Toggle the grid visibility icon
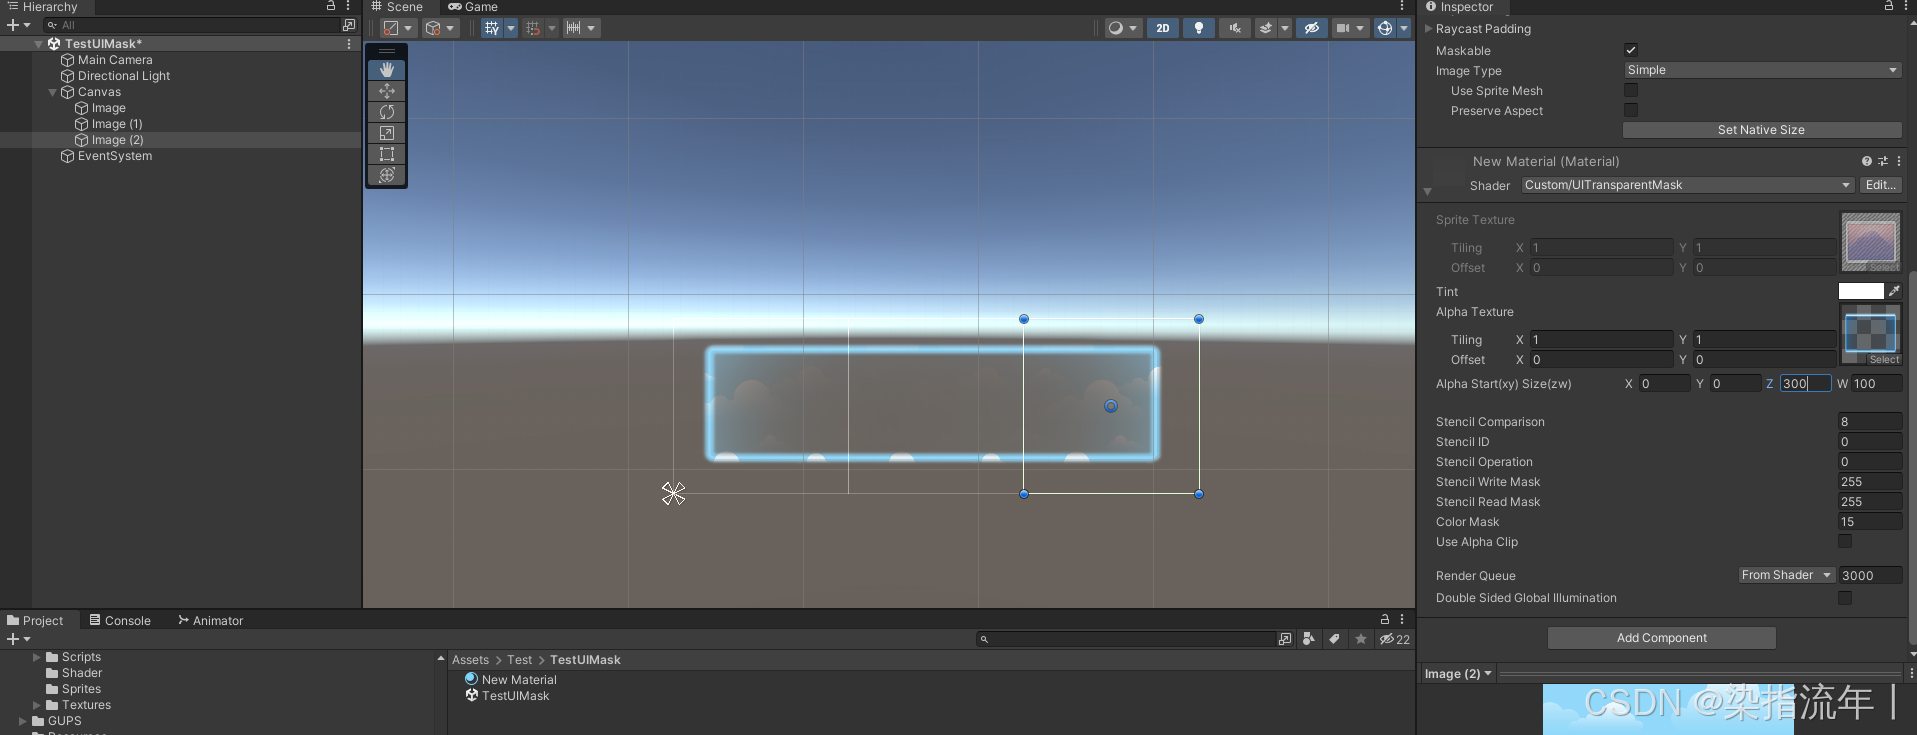Viewport: 1917px width, 735px height. pos(492,28)
